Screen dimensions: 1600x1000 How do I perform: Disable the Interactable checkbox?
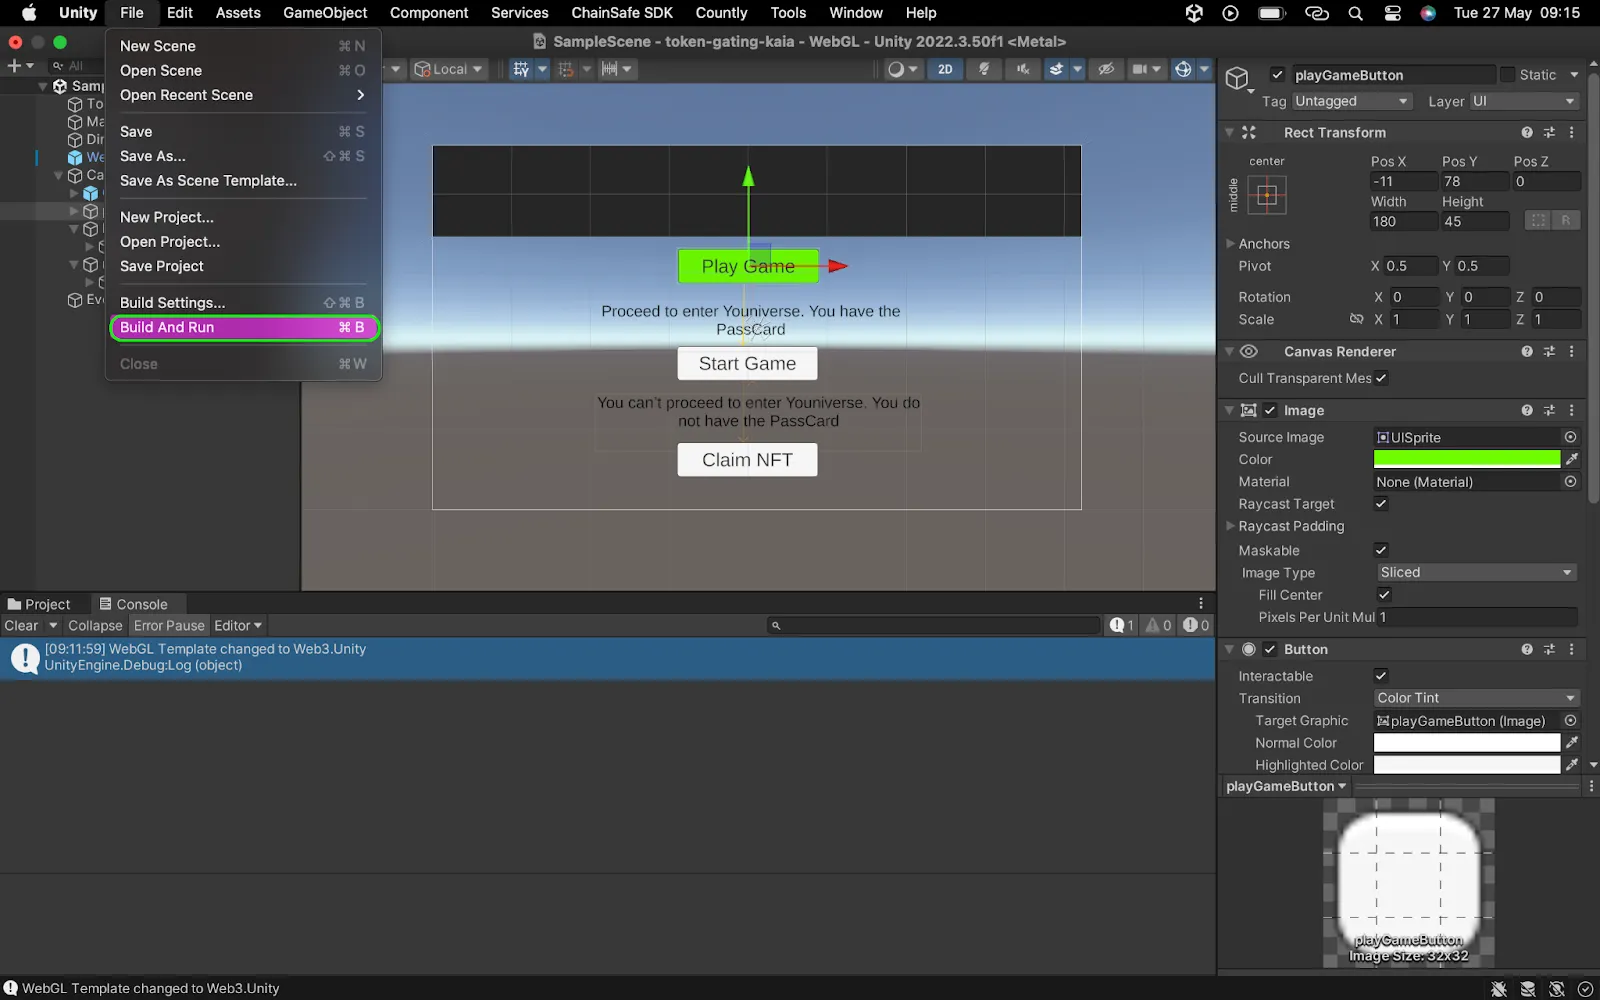point(1381,676)
